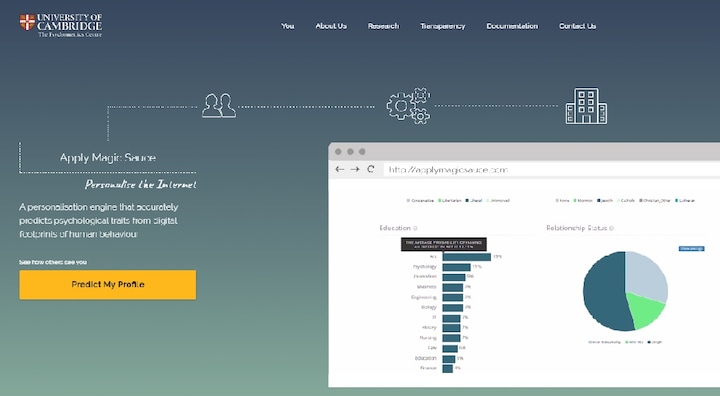Click the Lutheran legend entry
This screenshot has width=720, height=396.
685,201
